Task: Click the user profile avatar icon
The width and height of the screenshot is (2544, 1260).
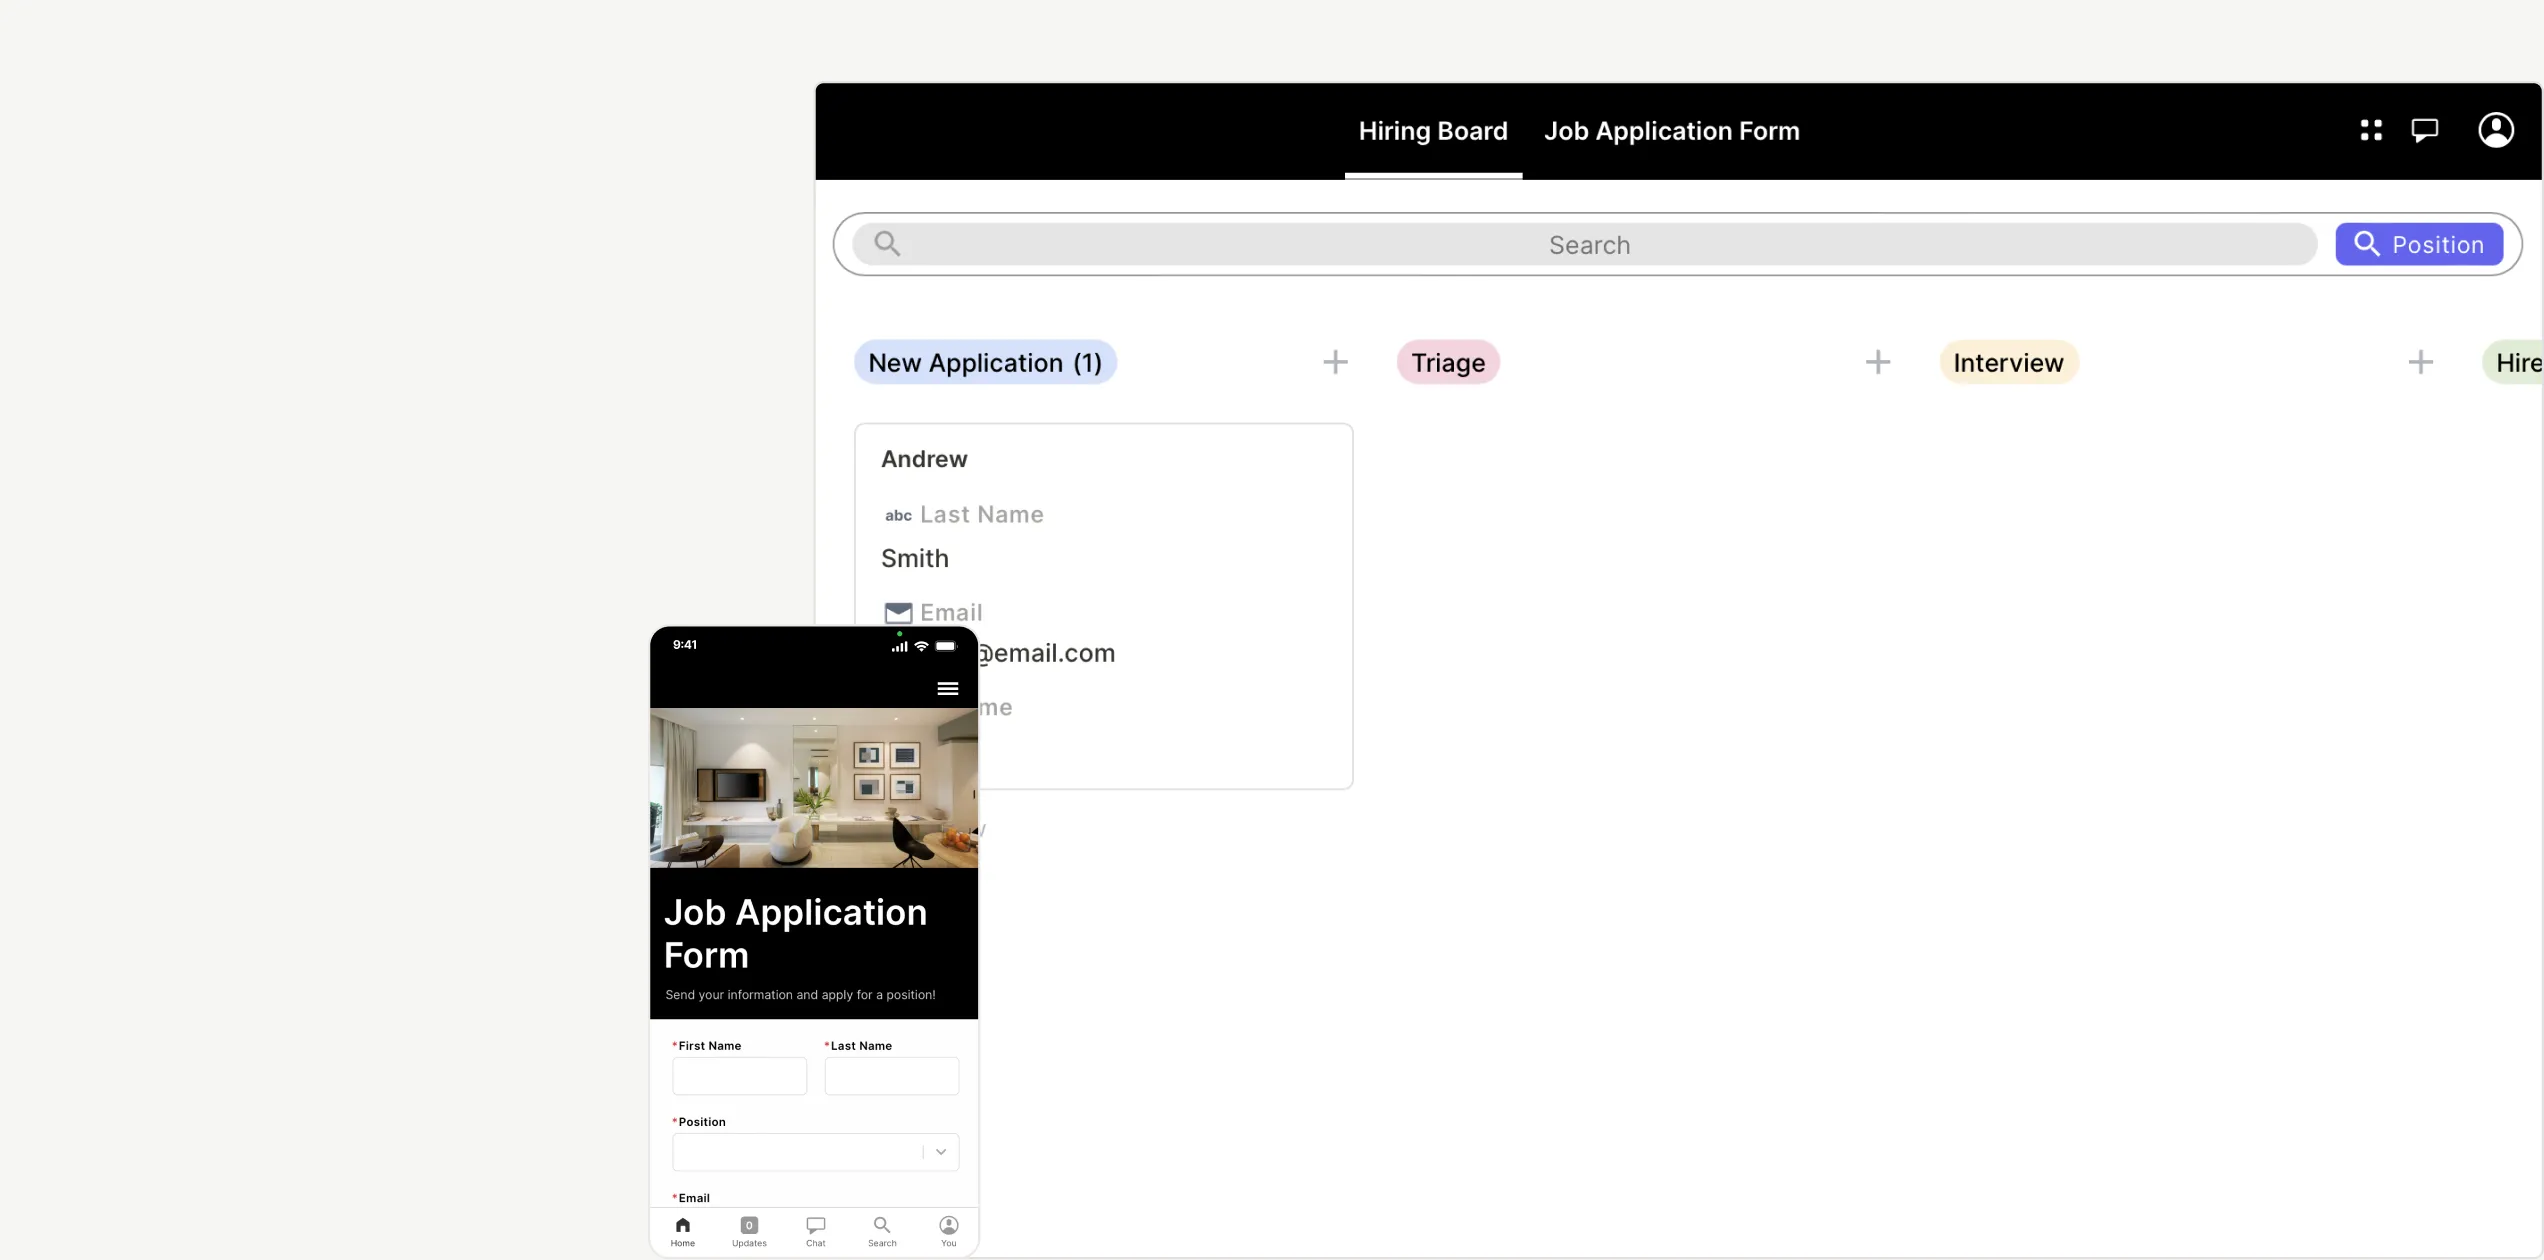Action: pyautogui.click(x=2495, y=130)
